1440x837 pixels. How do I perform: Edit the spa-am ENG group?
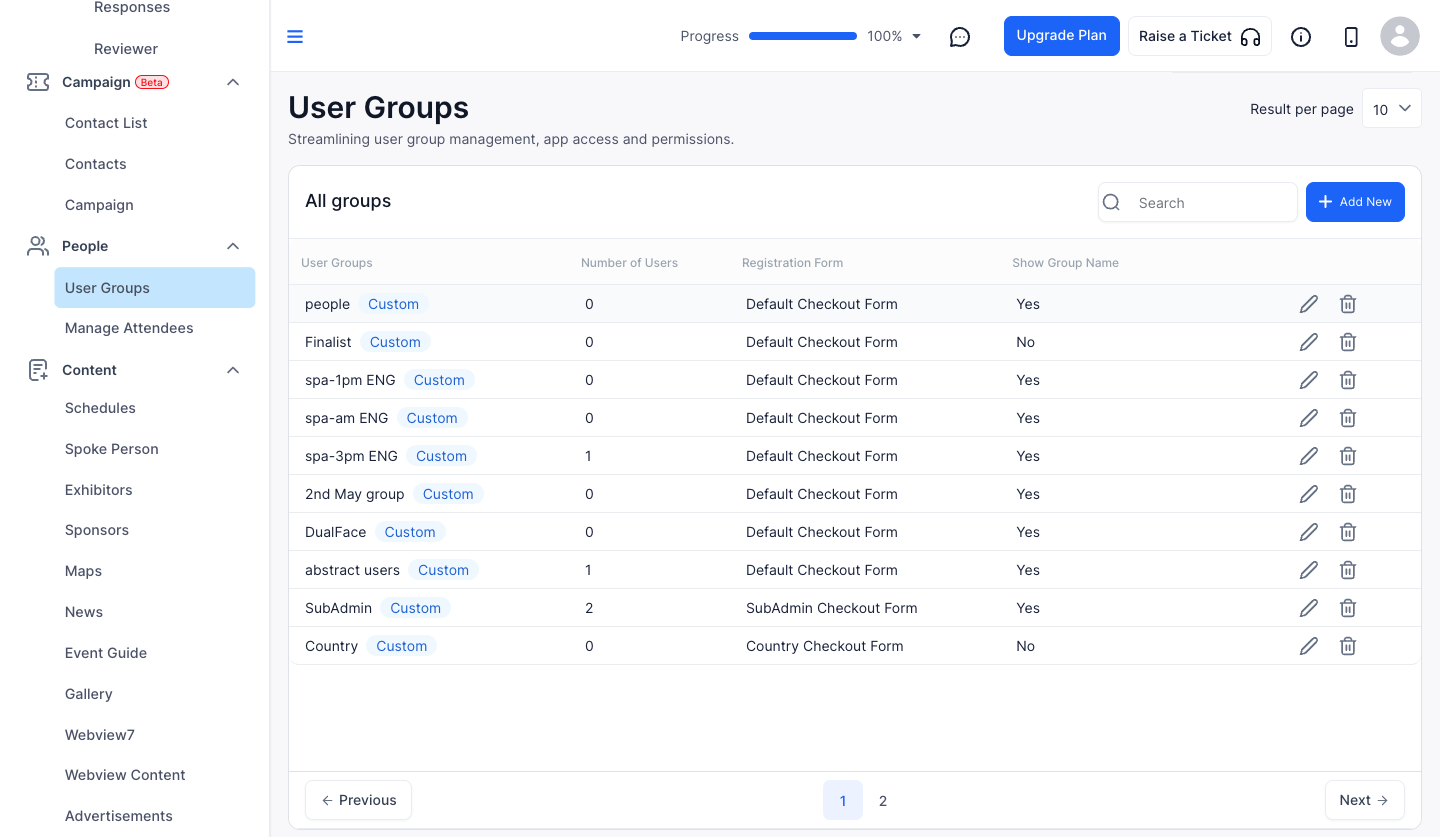coord(1308,418)
